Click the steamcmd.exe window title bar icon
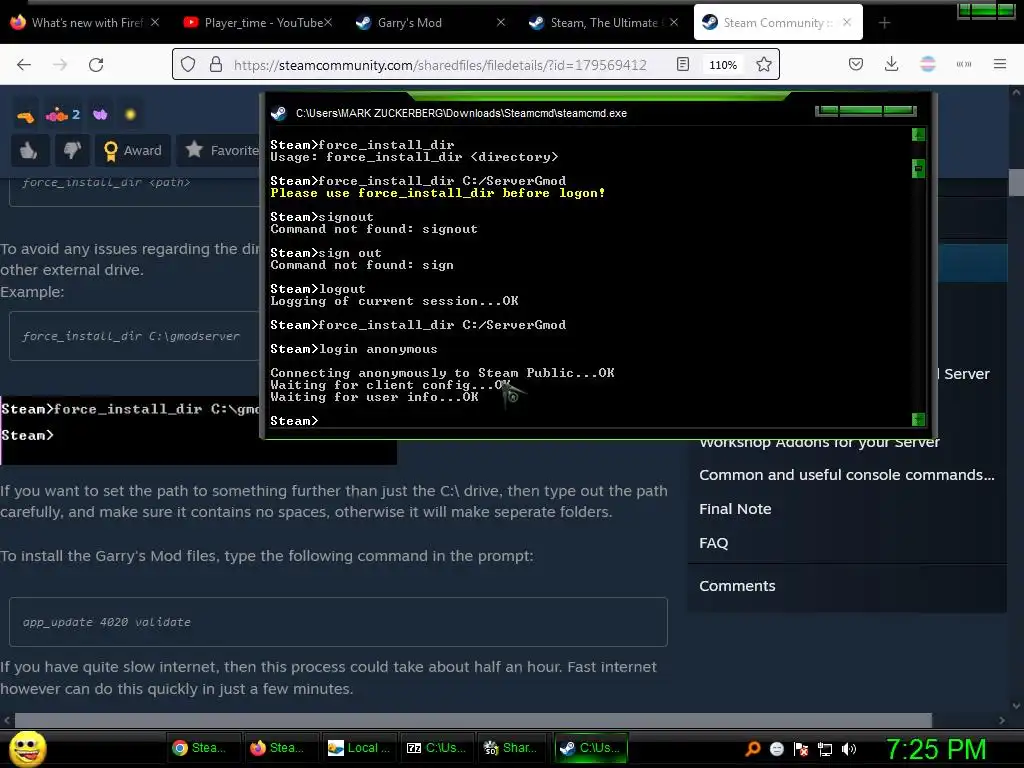The width and height of the screenshot is (1024, 768). pos(279,113)
